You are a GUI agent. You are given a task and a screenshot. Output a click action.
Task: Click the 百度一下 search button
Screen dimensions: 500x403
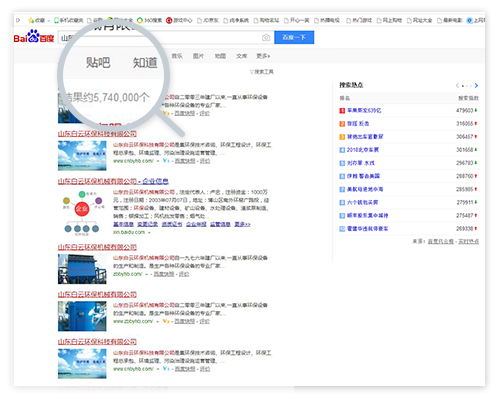(x=294, y=37)
